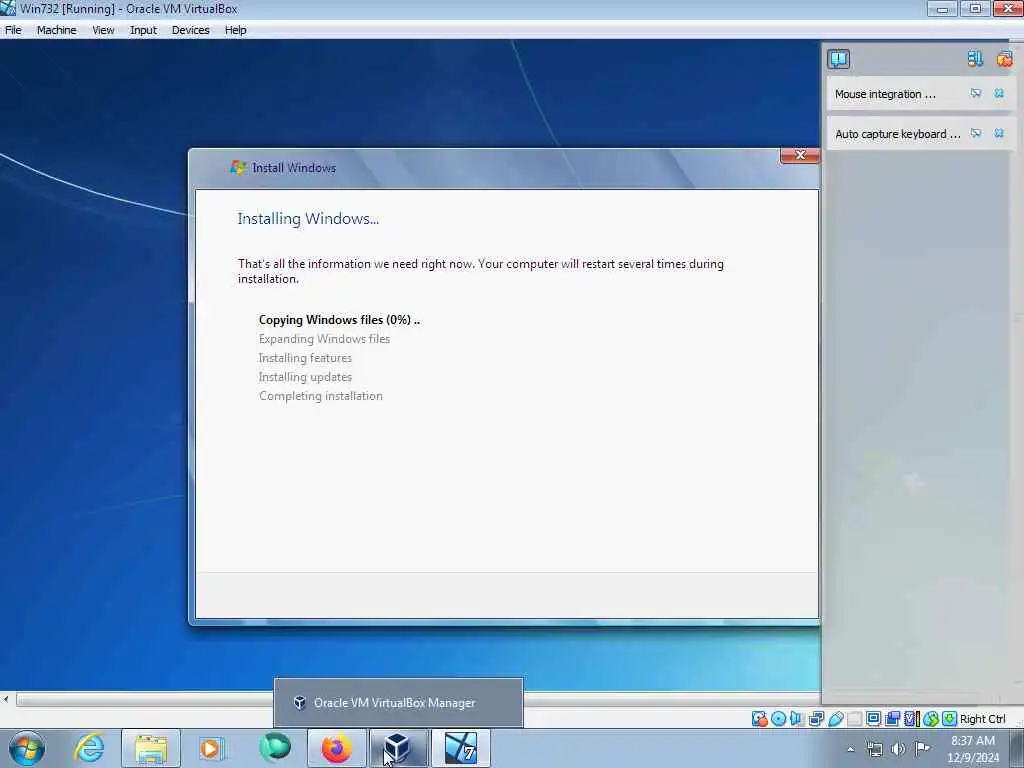This screenshot has height=768, width=1024.
Task: Click the VM window horizontal scrollbar track
Action: coord(418,700)
